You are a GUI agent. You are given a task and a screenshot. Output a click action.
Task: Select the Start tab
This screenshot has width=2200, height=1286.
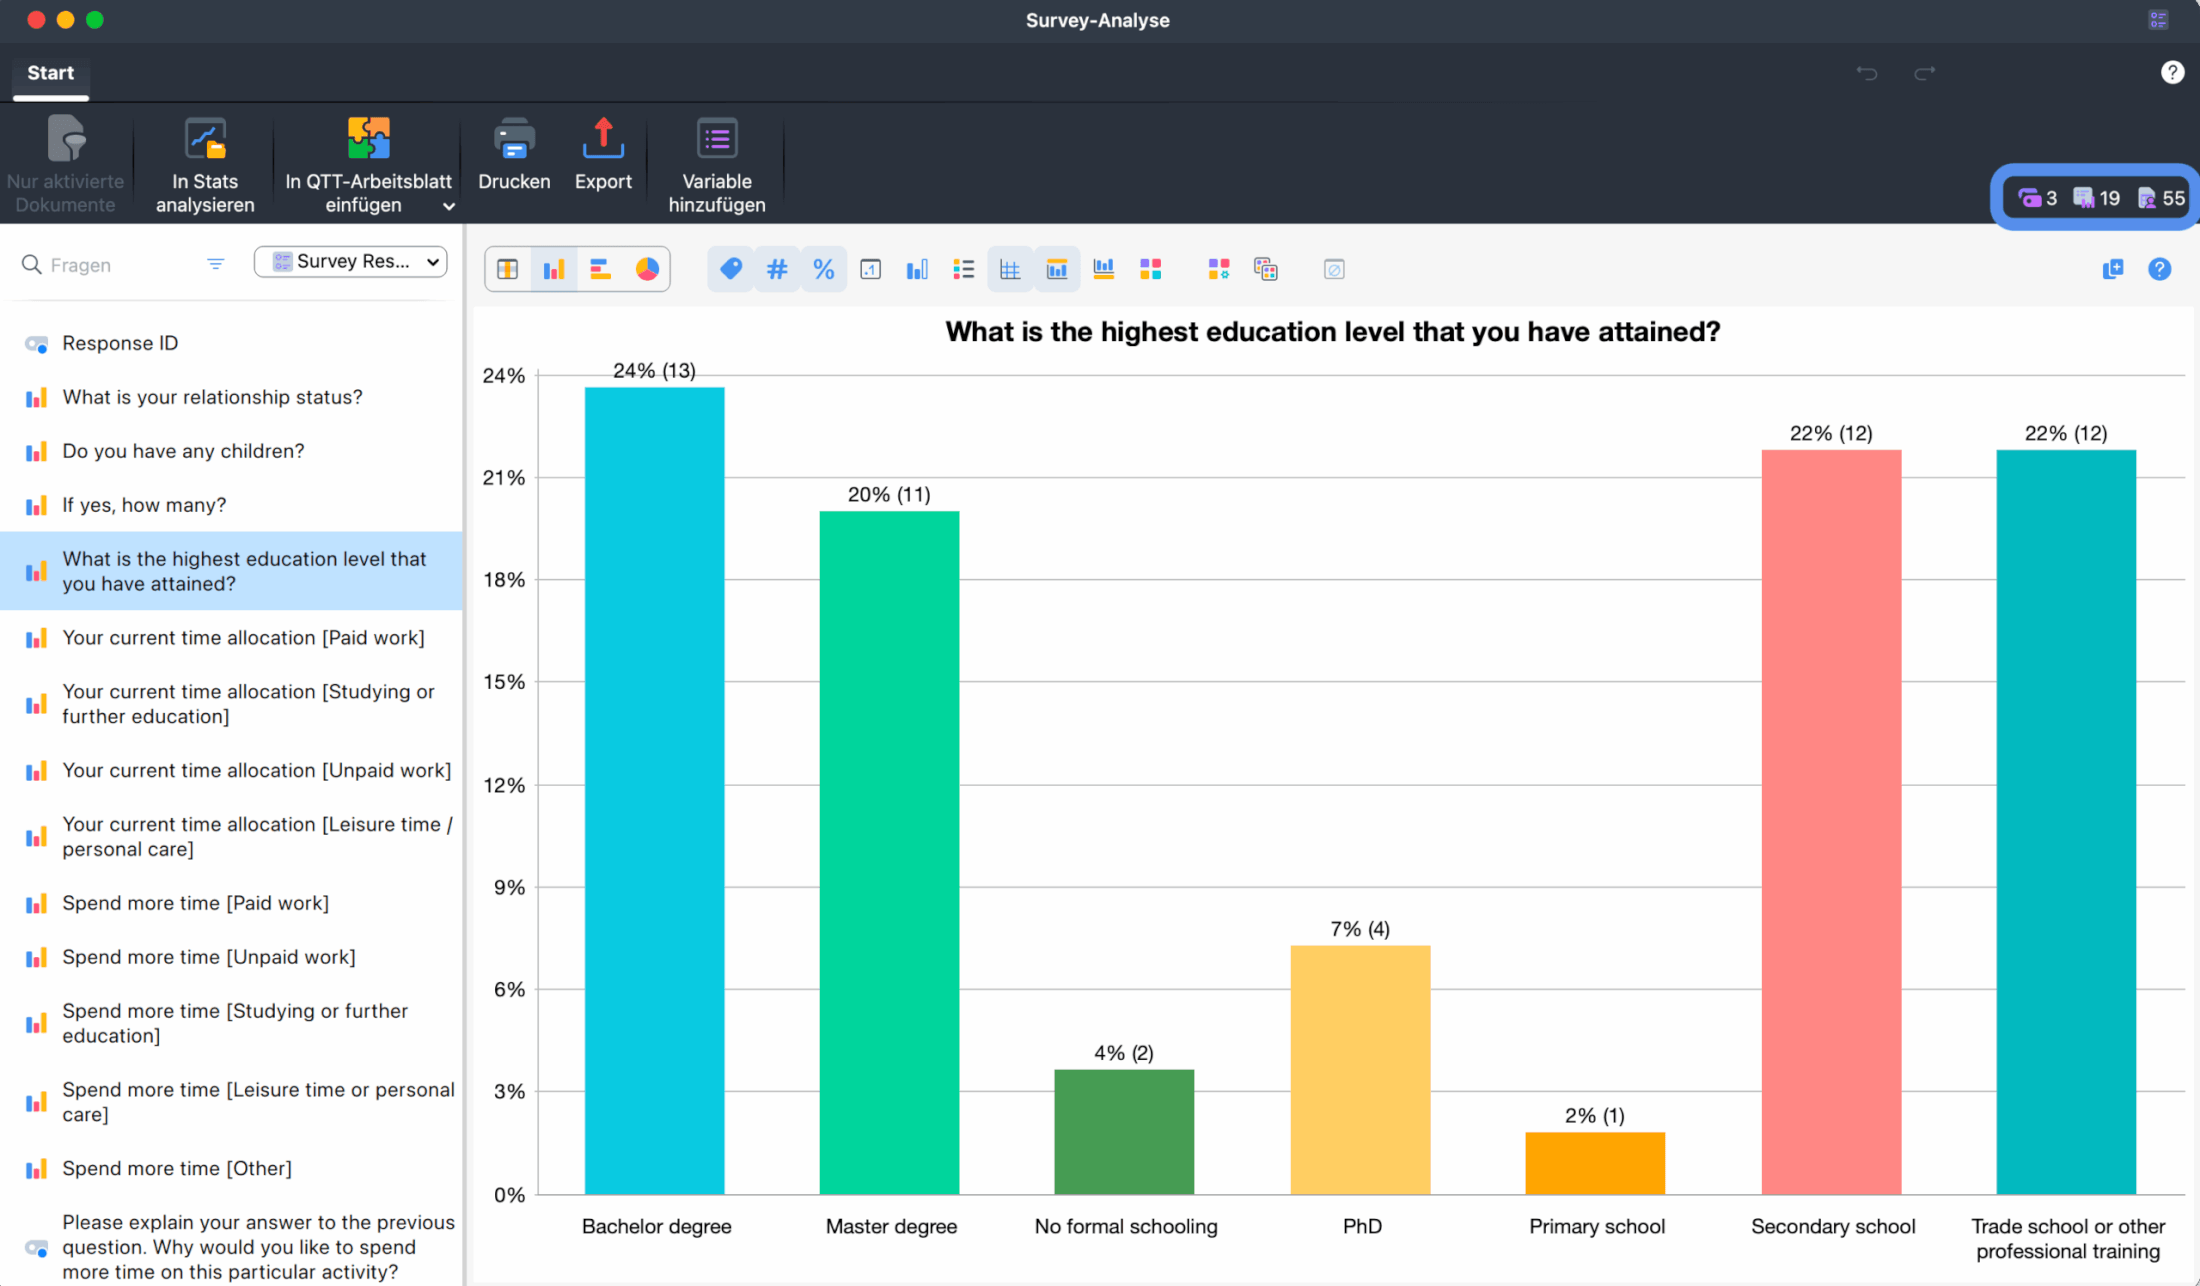(x=50, y=73)
